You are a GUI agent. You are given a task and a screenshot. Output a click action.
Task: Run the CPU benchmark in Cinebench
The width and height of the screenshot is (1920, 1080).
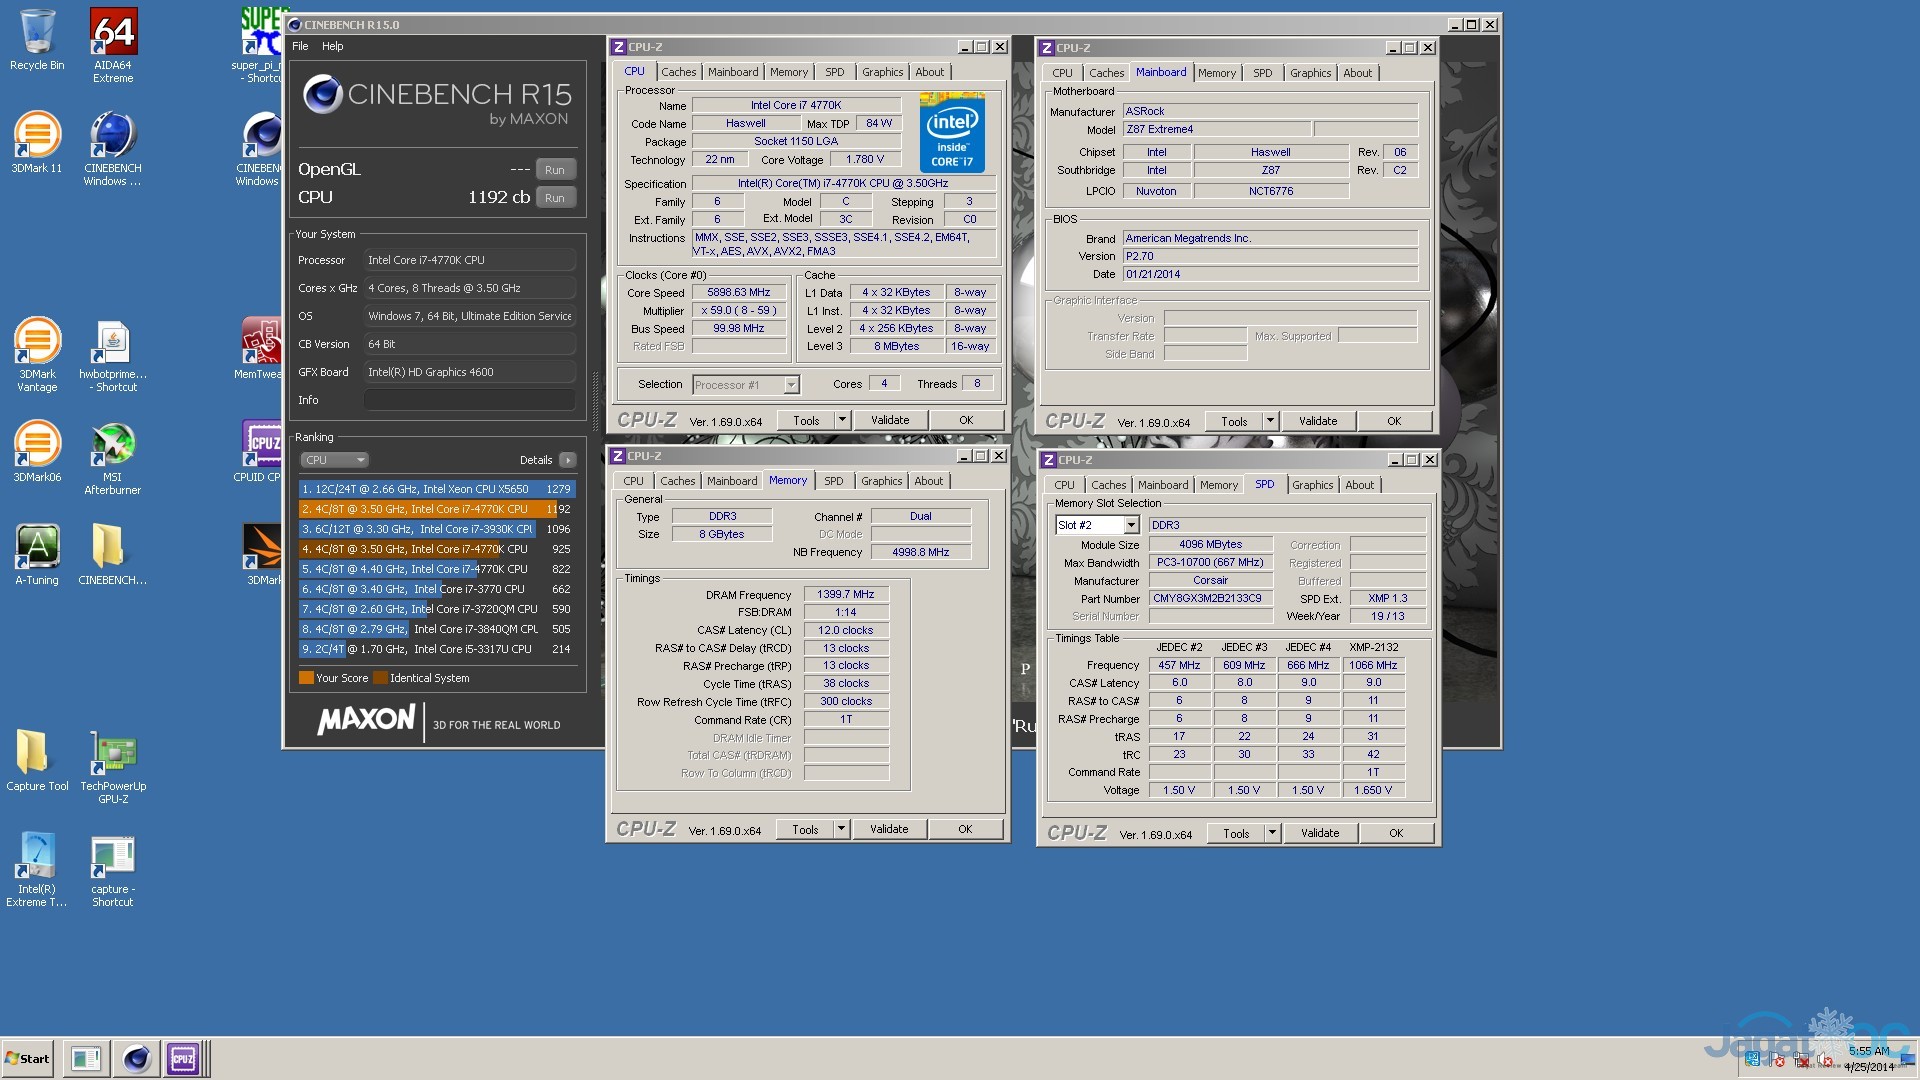pyautogui.click(x=555, y=197)
